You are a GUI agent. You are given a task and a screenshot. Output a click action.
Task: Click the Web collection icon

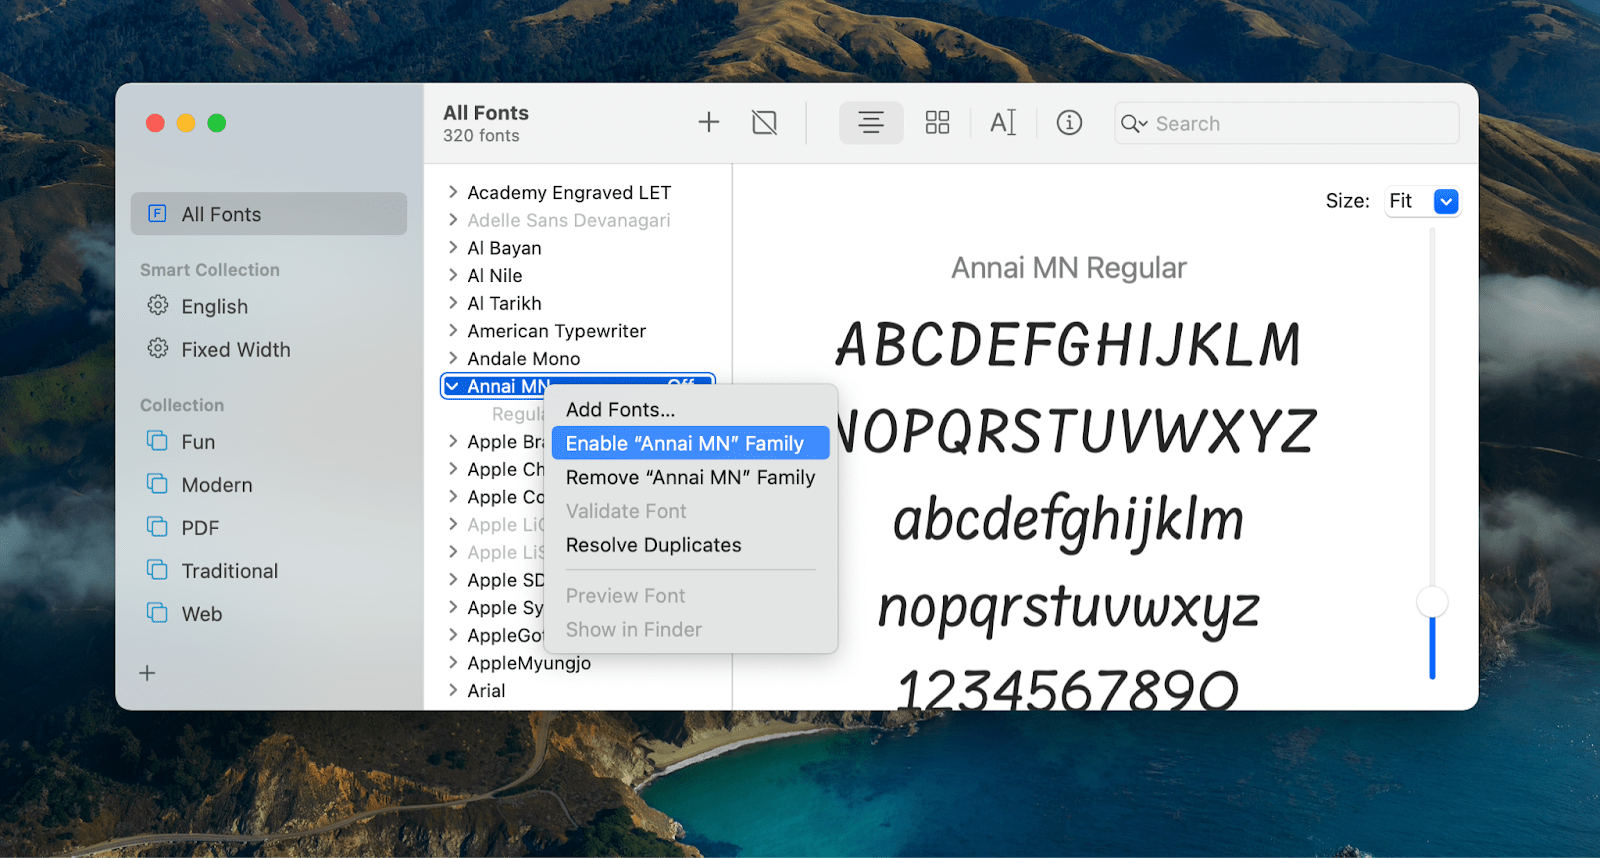click(x=157, y=612)
